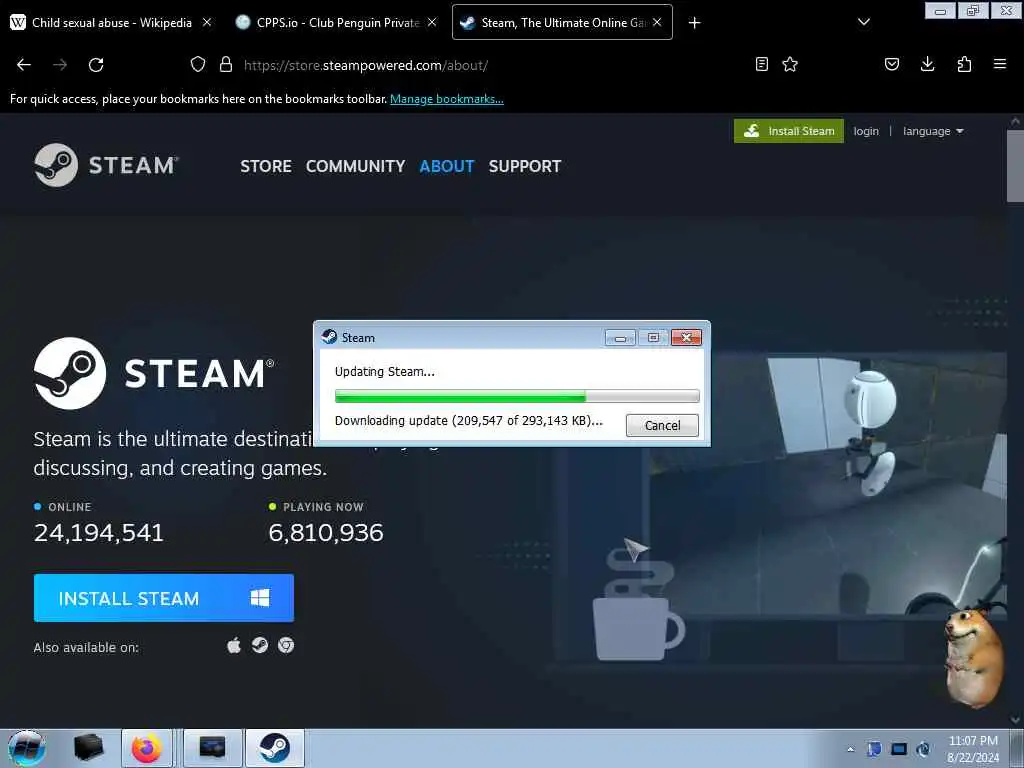Close the Wikipedia tab
This screenshot has height=768, width=1024.
tap(207, 22)
